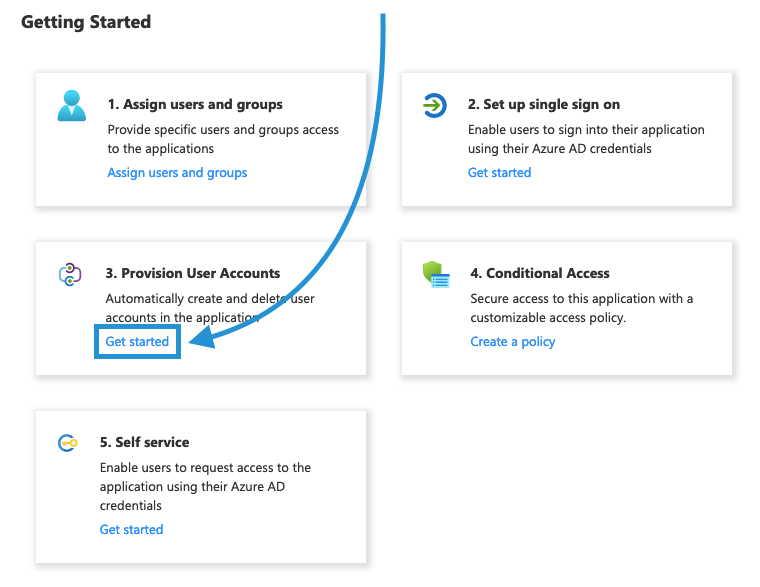
Task: Click the Conditional Access shield icon
Action: tap(436, 274)
